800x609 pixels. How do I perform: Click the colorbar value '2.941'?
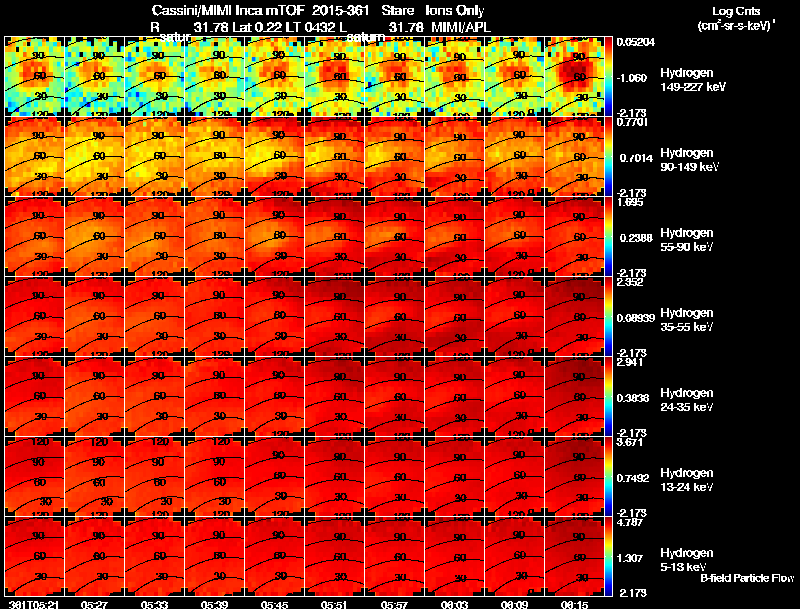coord(630,362)
